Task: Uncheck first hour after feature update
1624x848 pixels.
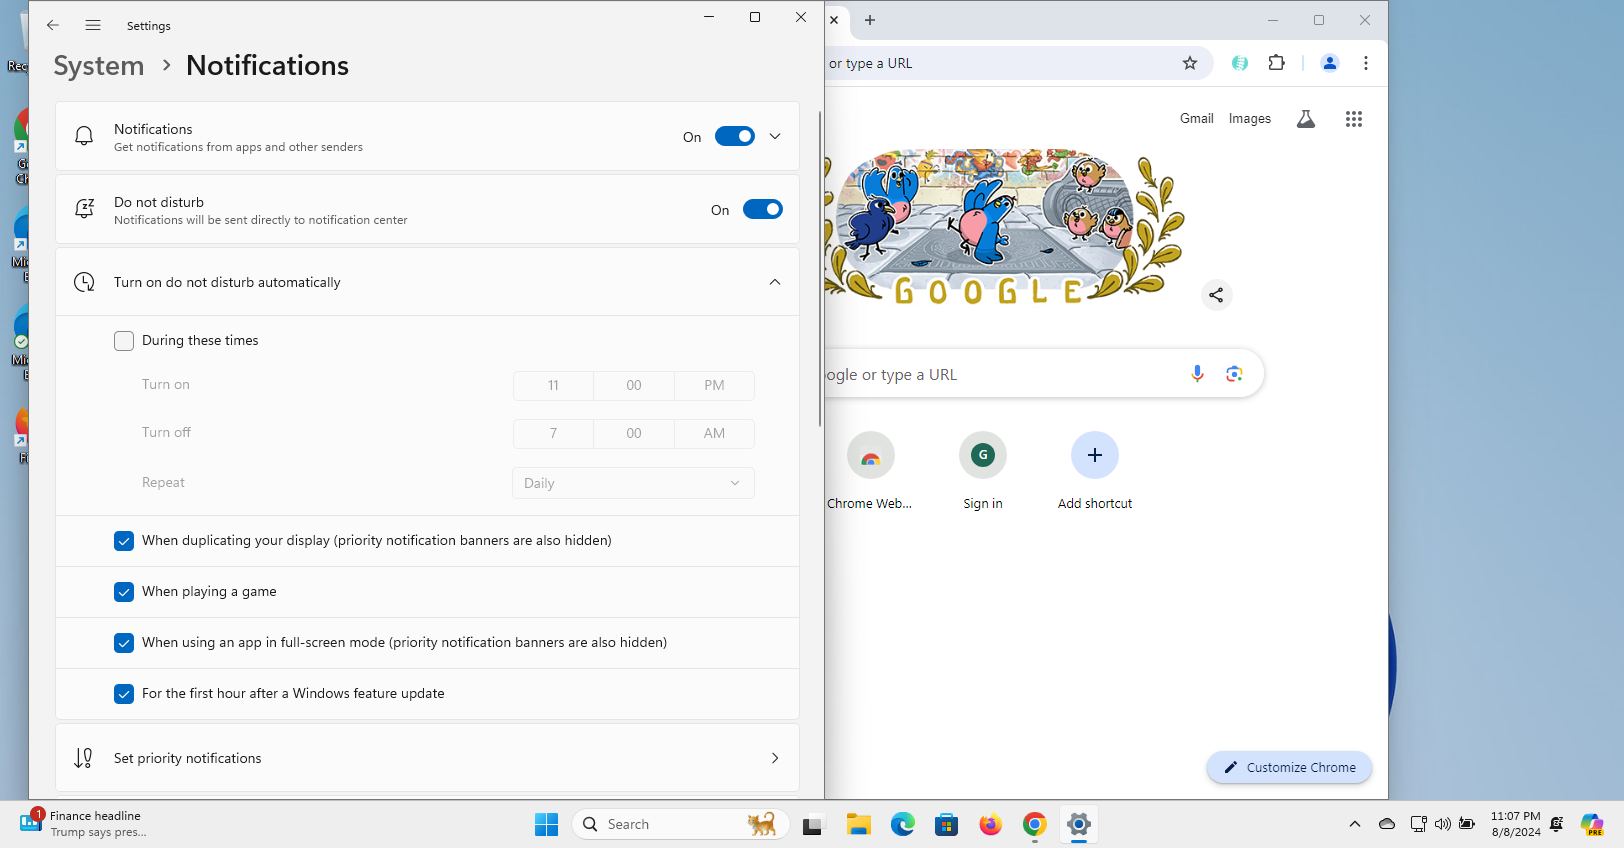Action: 124,694
